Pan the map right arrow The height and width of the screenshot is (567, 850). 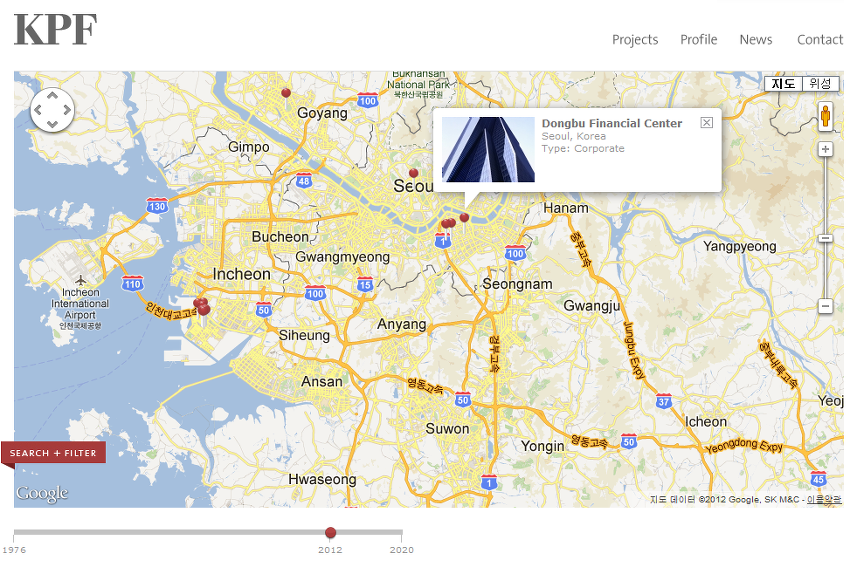[x=67, y=110]
